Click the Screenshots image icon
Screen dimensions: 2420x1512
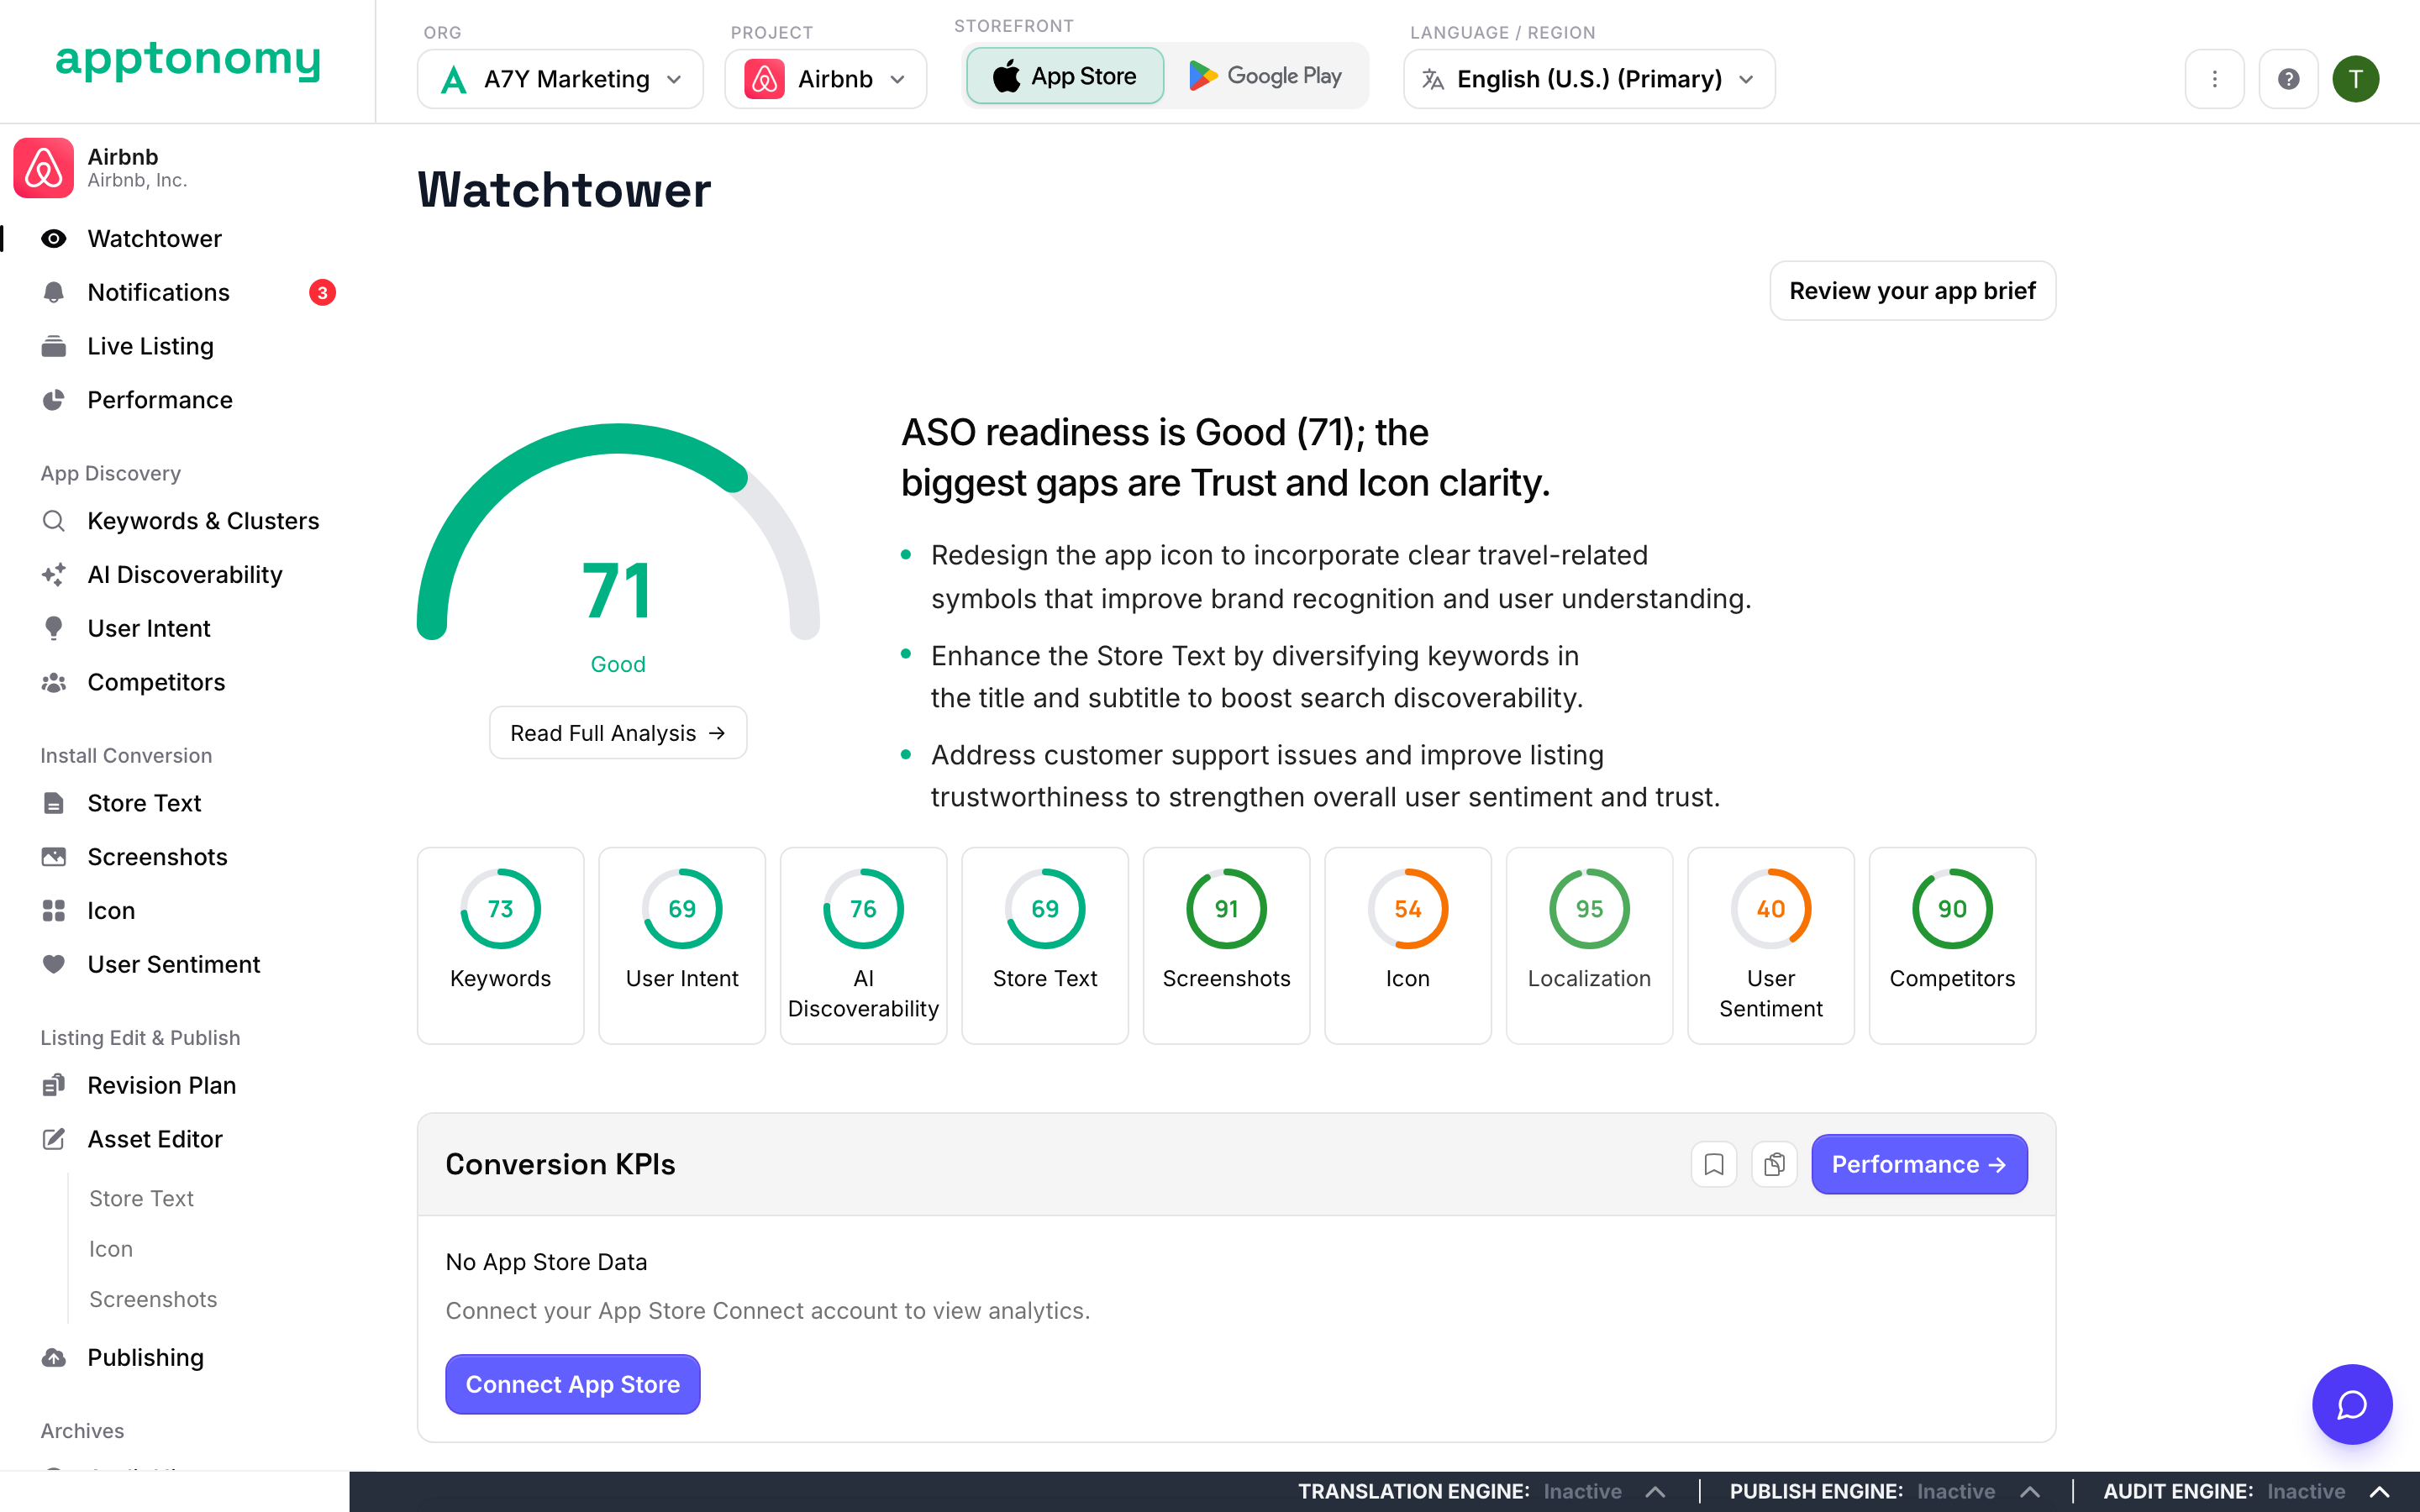[54, 857]
